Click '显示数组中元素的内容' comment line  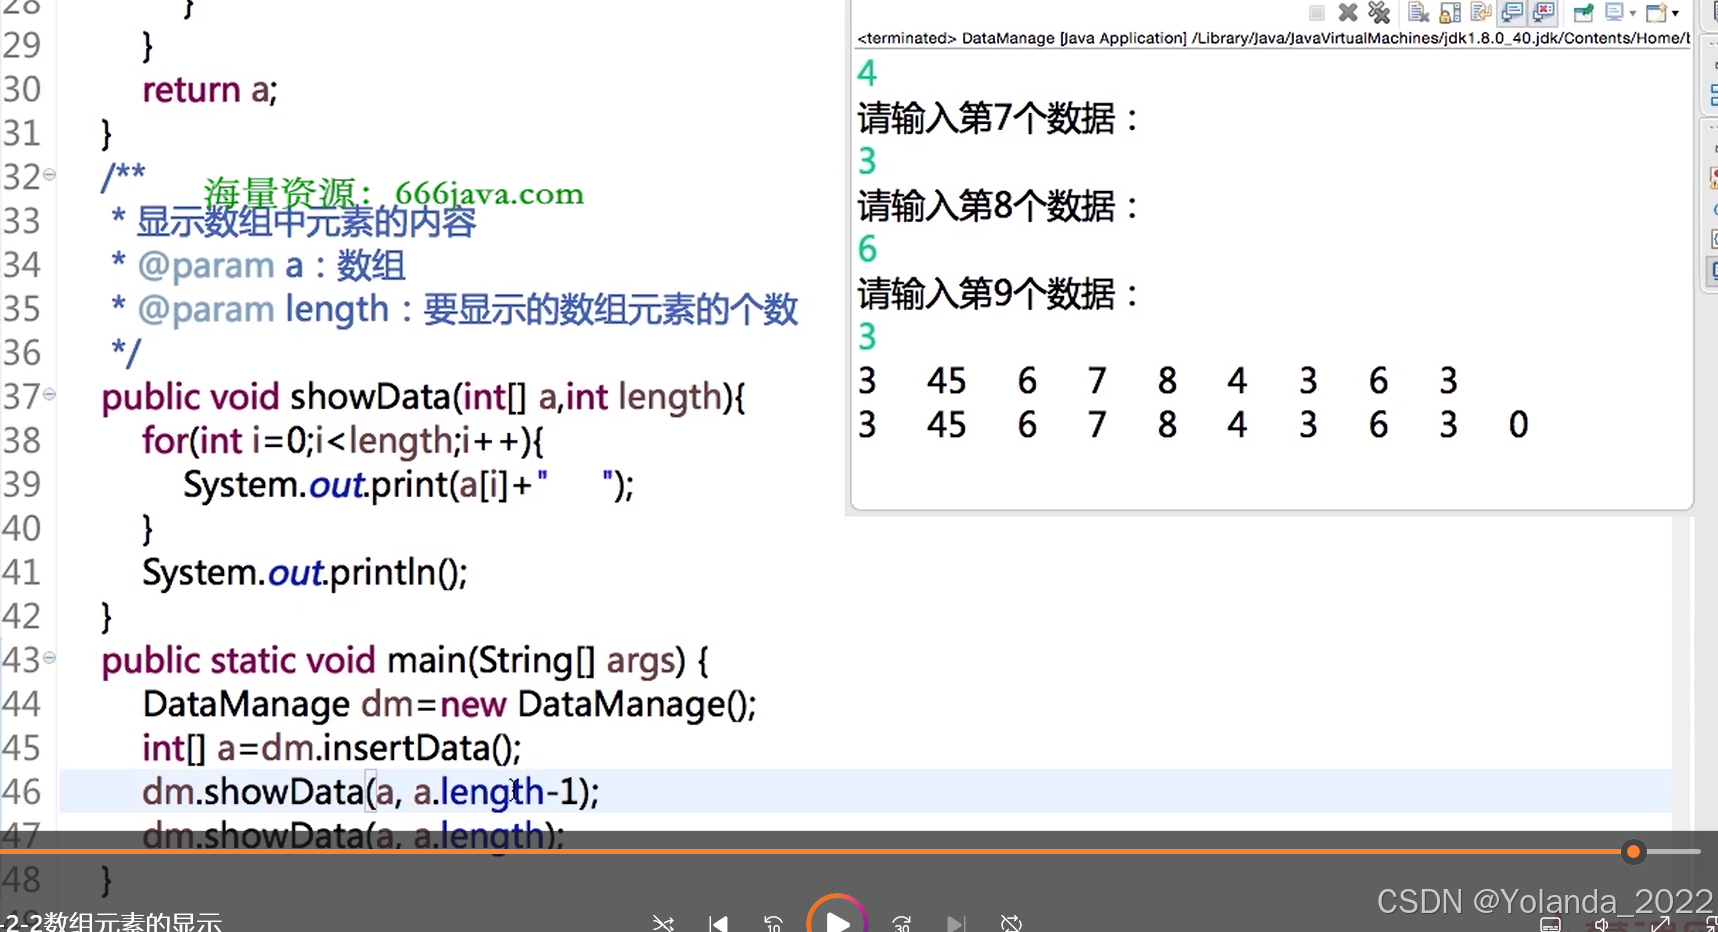tap(306, 222)
